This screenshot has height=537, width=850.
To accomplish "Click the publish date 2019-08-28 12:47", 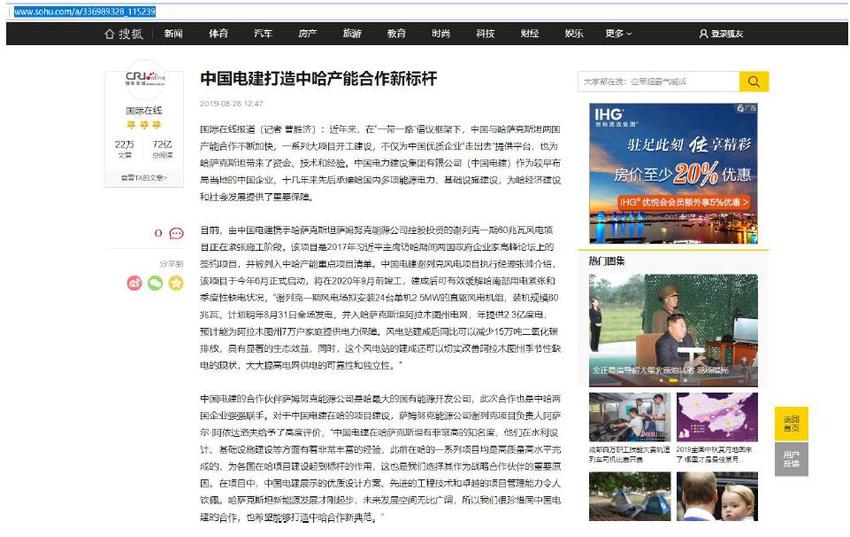I will [x=231, y=103].
